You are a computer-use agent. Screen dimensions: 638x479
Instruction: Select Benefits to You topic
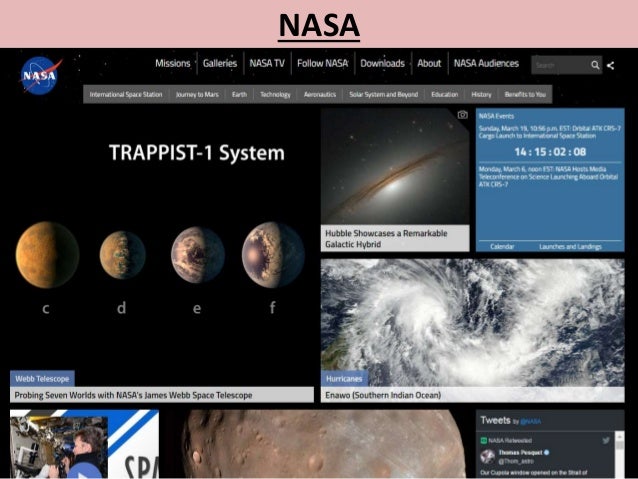click(525, 94)
